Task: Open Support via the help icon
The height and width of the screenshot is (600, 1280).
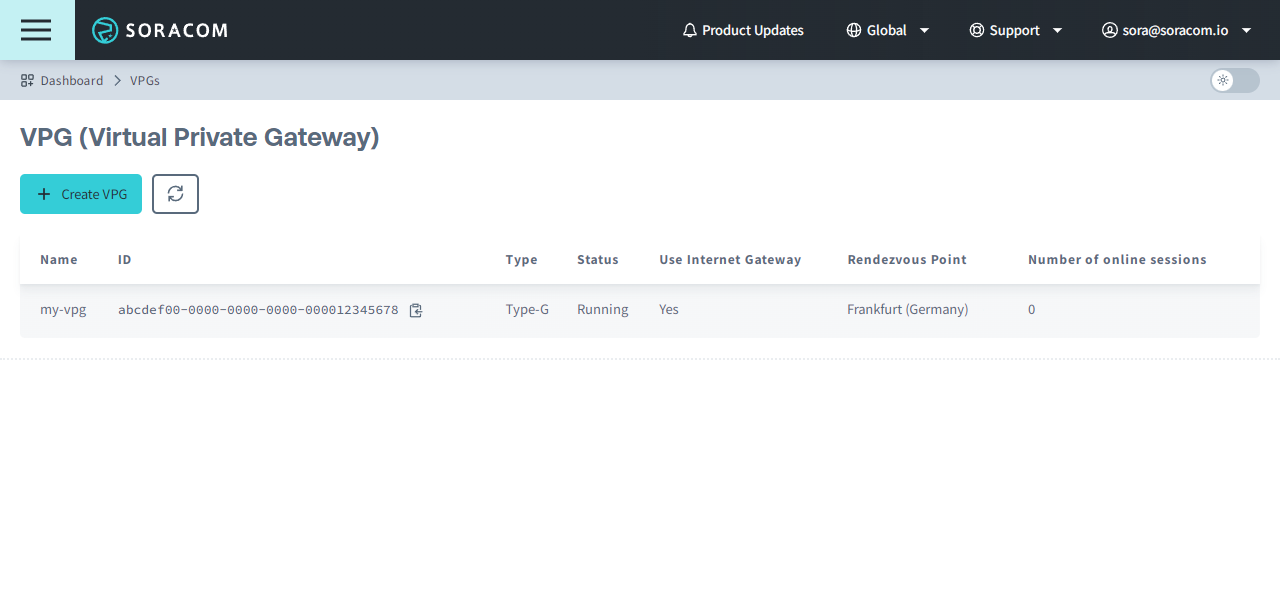Action: coord(976,30)
